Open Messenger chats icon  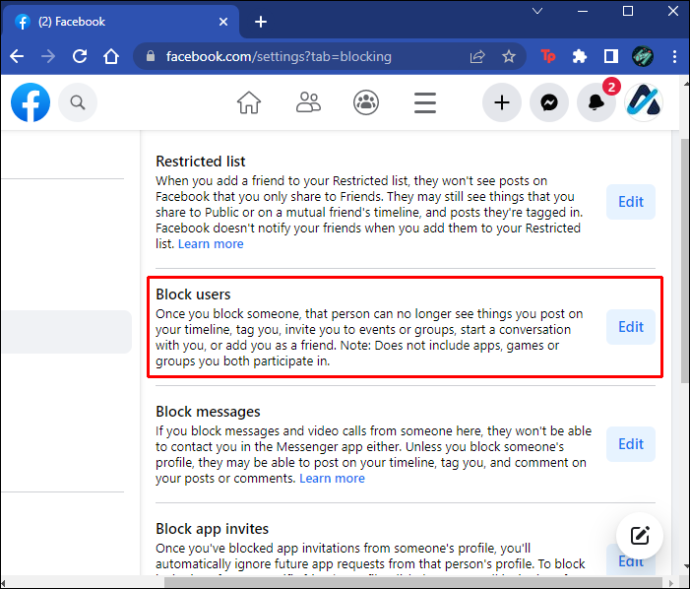549,103
